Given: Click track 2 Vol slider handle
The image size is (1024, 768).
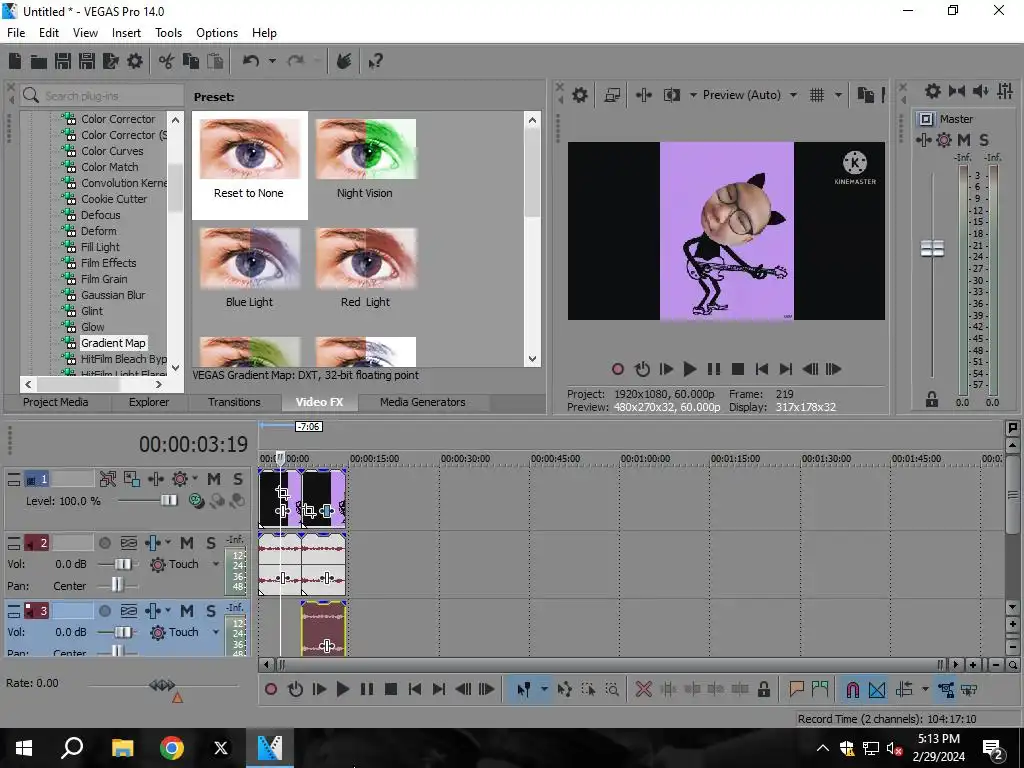Looking at the screenshot, I should click(123, 564).
